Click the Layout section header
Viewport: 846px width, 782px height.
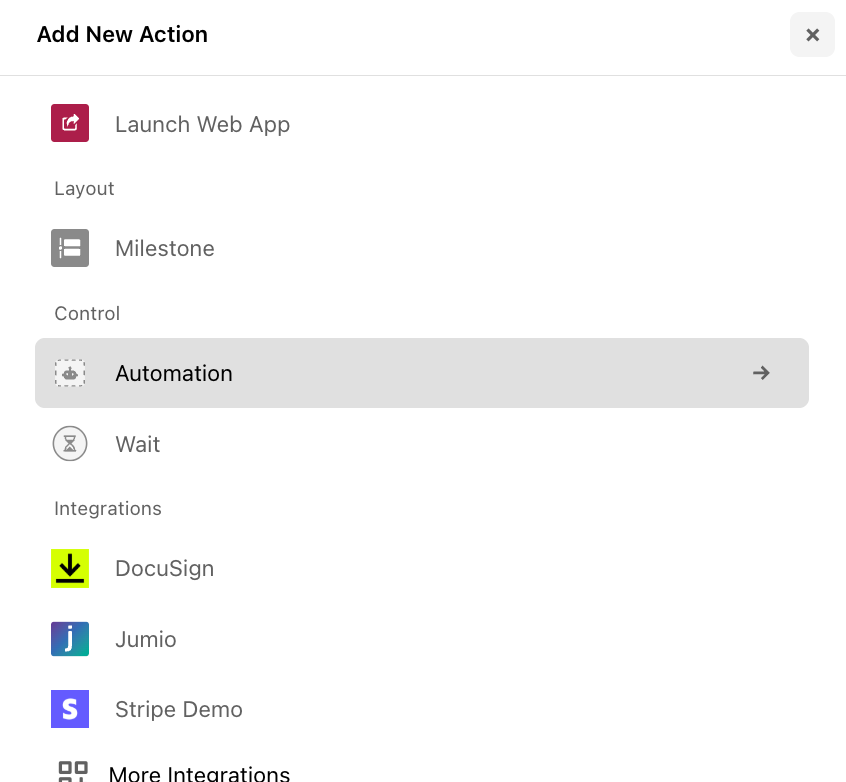click(84, 188)
